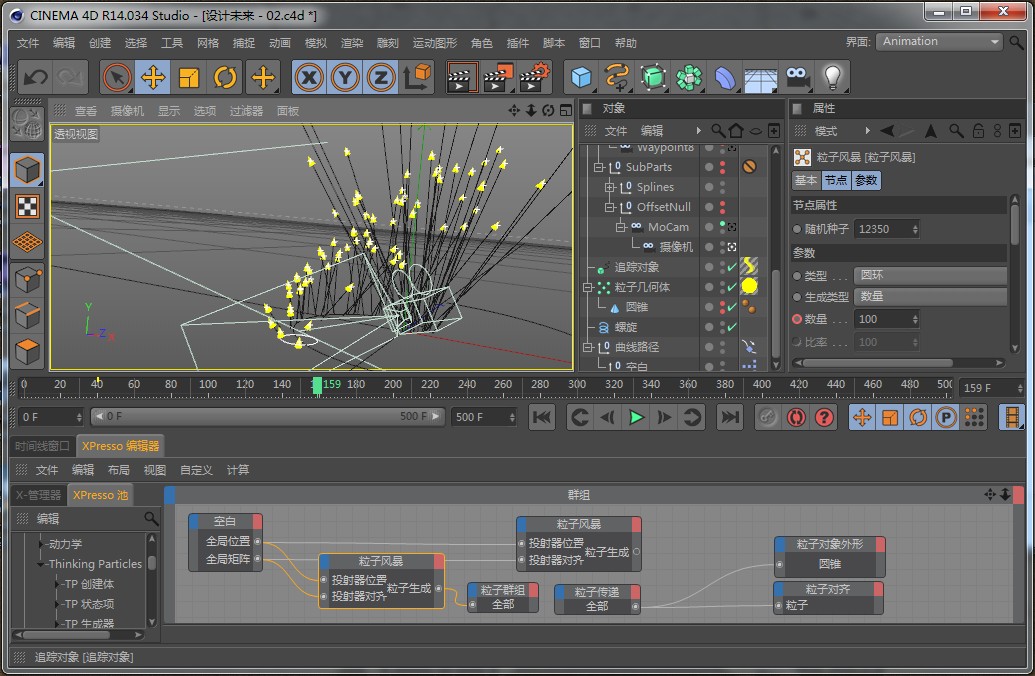Open the 界面 Animation layout dropdown

pyautogui.click(x=939, y=42)
